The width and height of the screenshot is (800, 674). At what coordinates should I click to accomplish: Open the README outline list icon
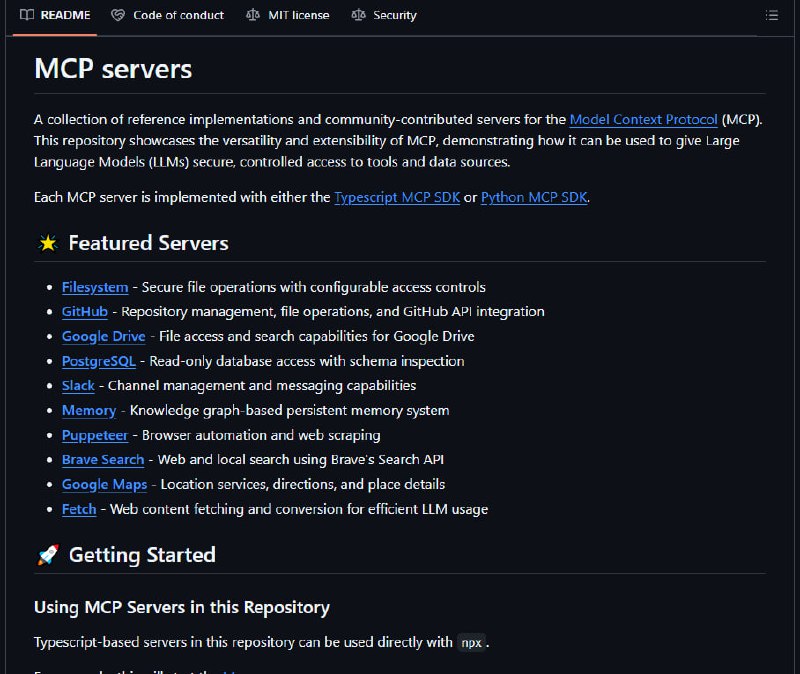click(x=771, y=15)
